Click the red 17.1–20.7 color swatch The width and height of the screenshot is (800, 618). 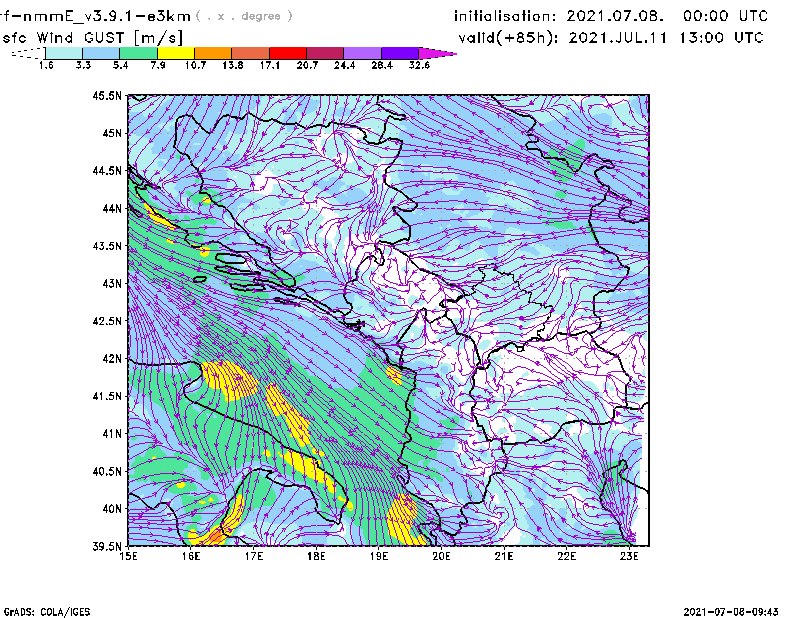pyautogui.click(x=288, y=53)
